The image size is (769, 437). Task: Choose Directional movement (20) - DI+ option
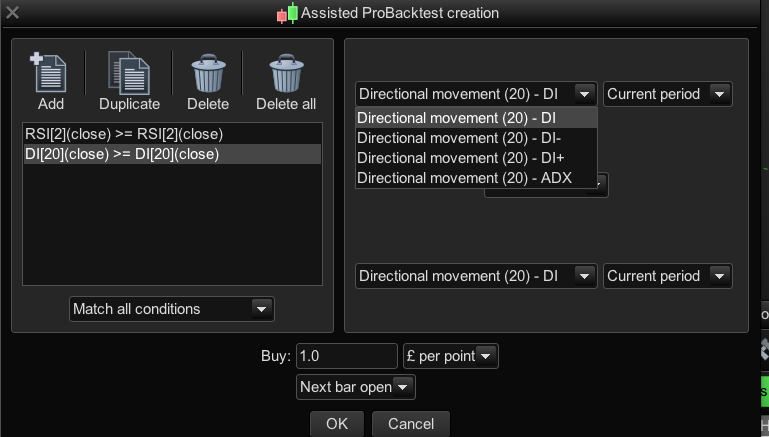pos(476,158)
